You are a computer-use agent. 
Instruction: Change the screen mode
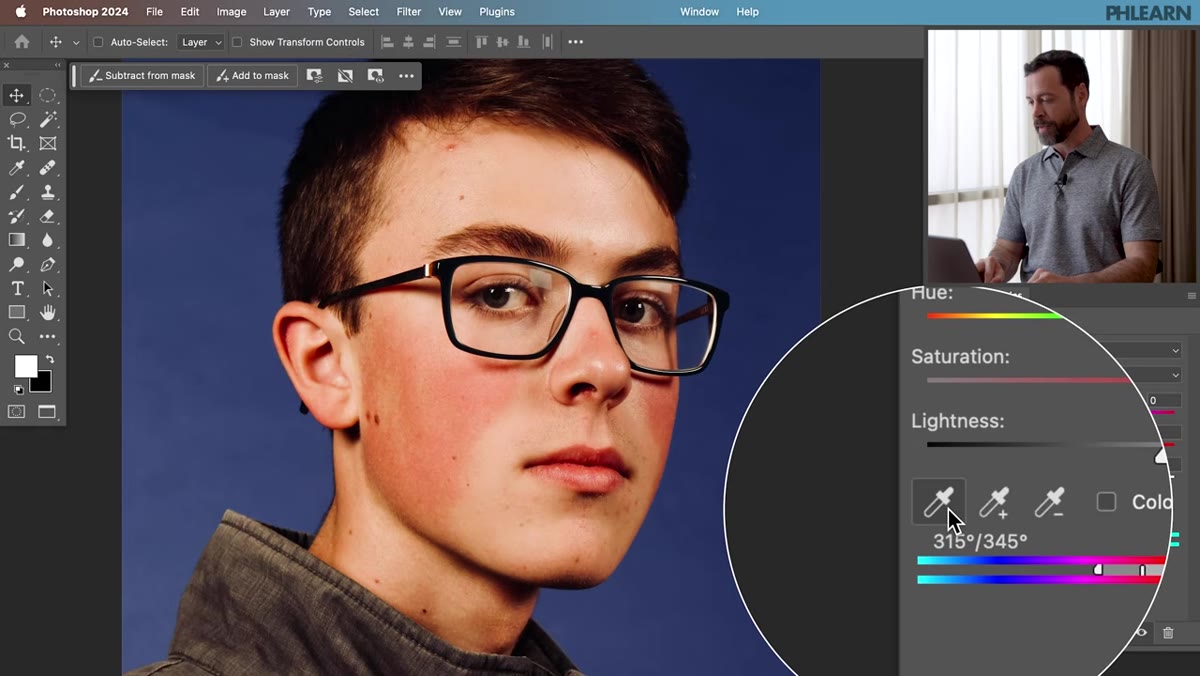click(47, 411)
